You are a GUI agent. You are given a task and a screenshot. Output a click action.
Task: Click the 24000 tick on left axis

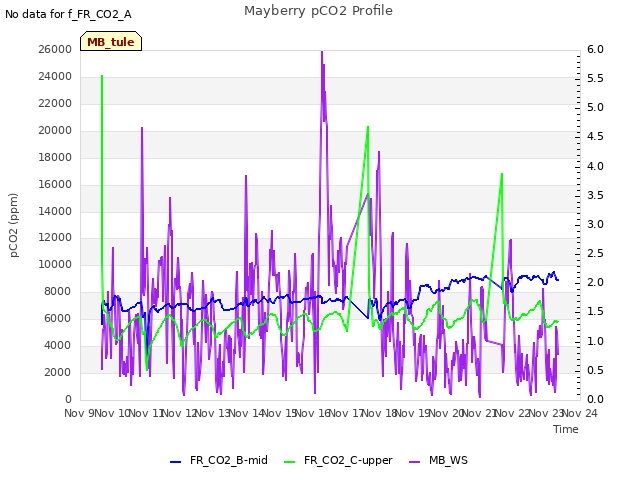point(55,76)
